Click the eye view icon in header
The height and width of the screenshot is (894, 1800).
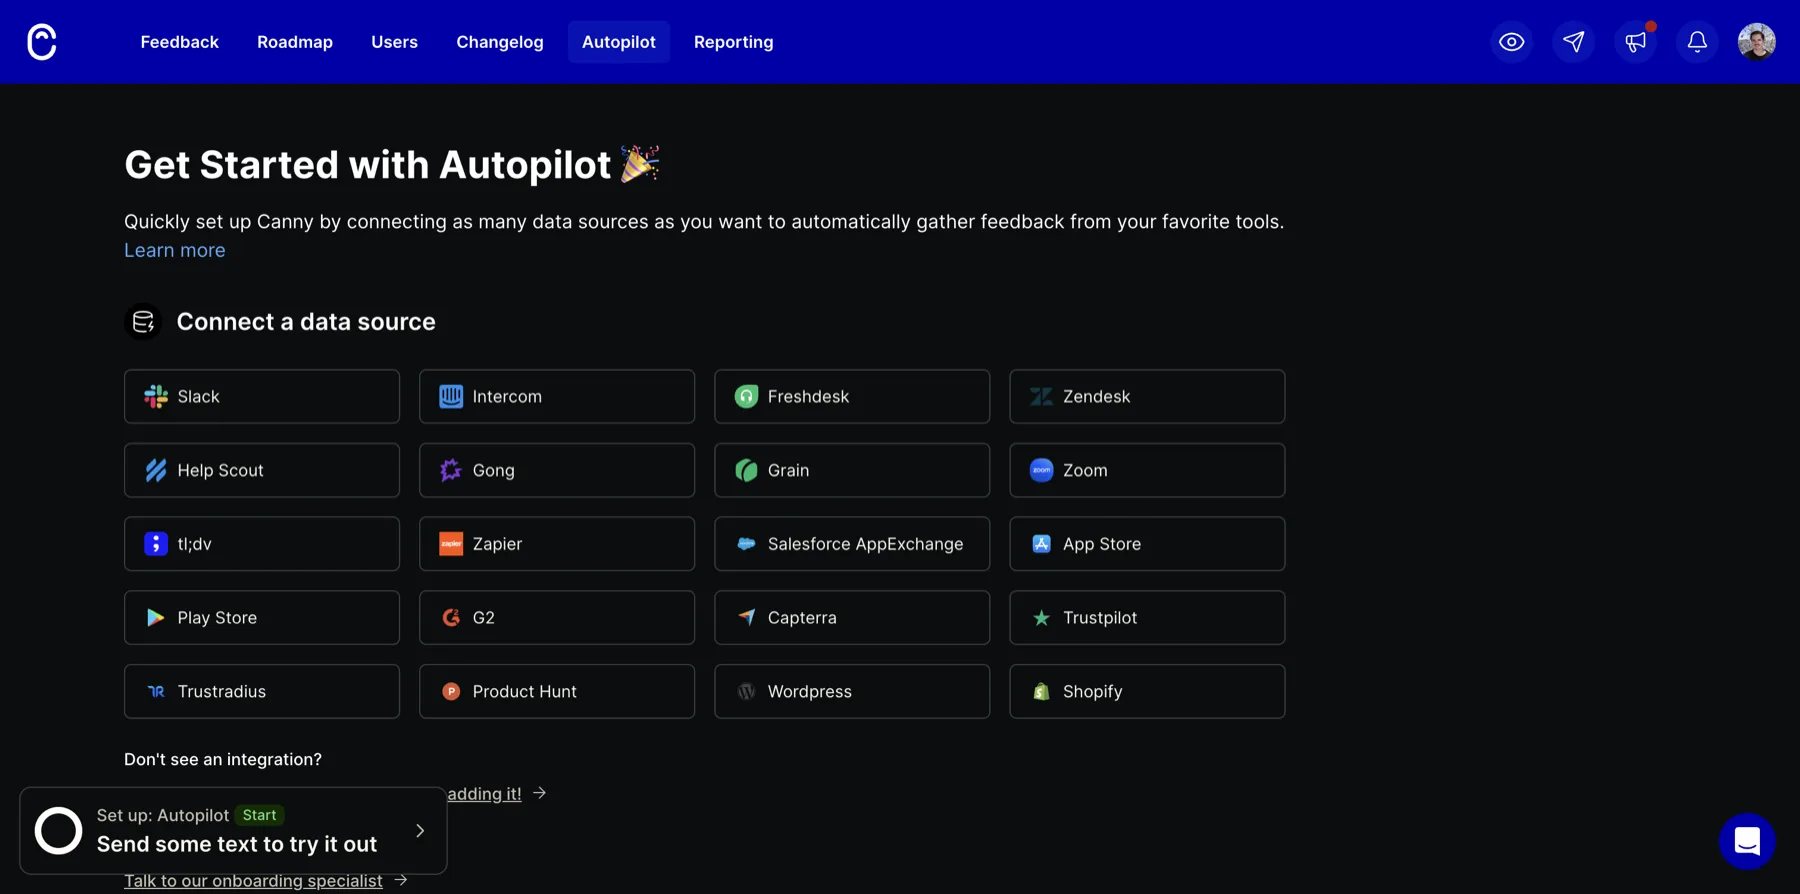[x=1512, y=42]
